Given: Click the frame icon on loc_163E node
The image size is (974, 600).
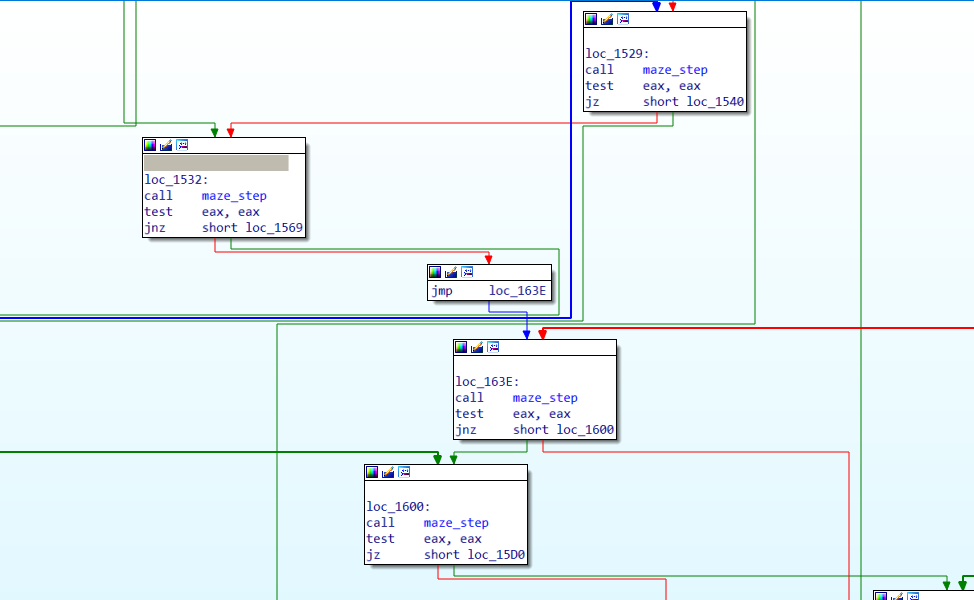Looking at the screenshot, I should pyautogui.click(x=492, y=347).
